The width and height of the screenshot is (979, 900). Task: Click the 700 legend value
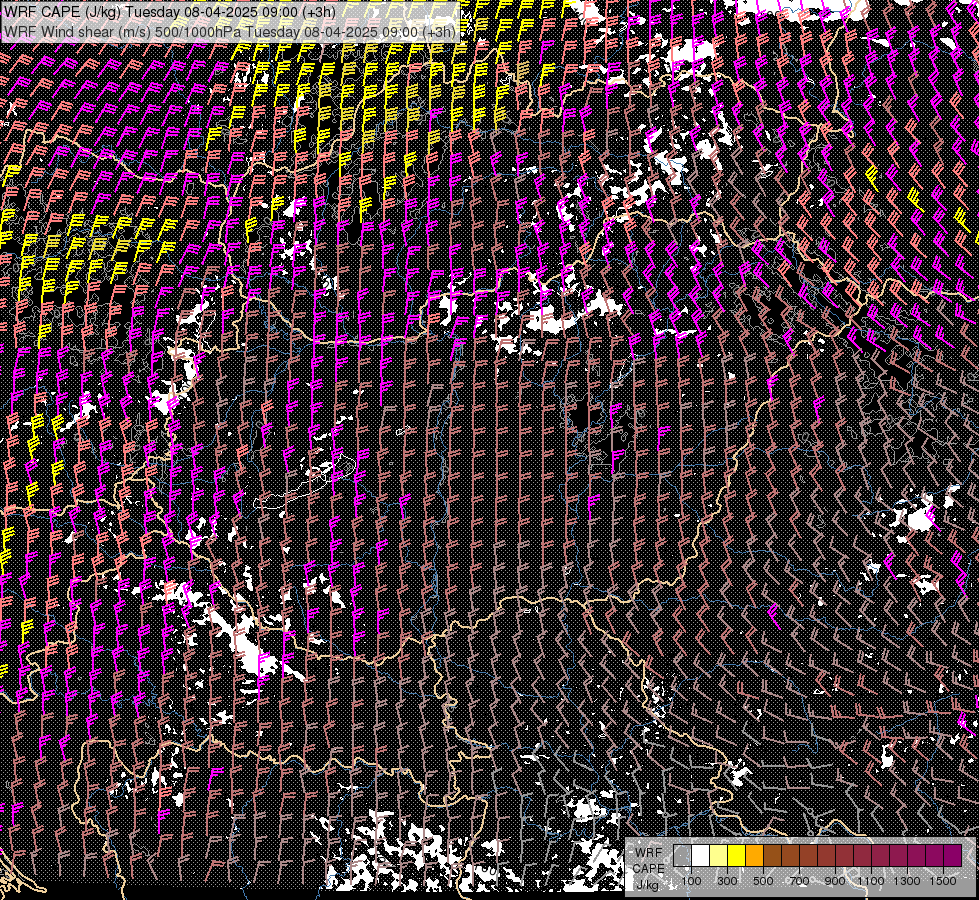coord(799,881)
